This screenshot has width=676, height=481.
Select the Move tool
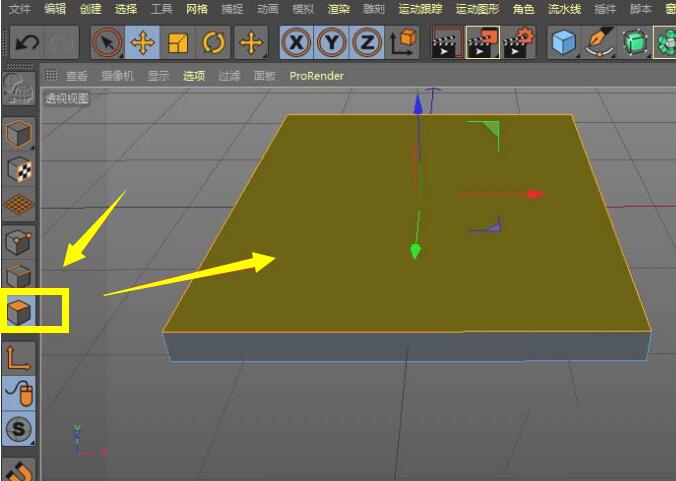(142, 42)
